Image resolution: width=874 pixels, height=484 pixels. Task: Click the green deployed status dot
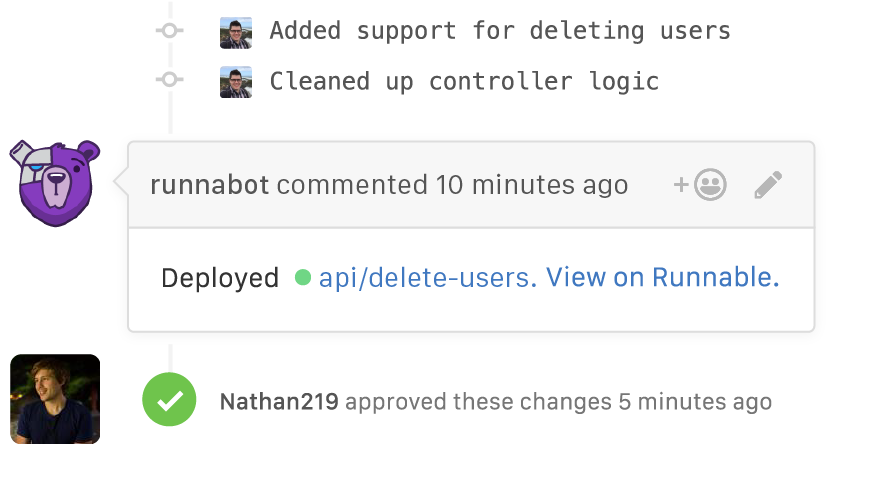click(x=303, y=277)
